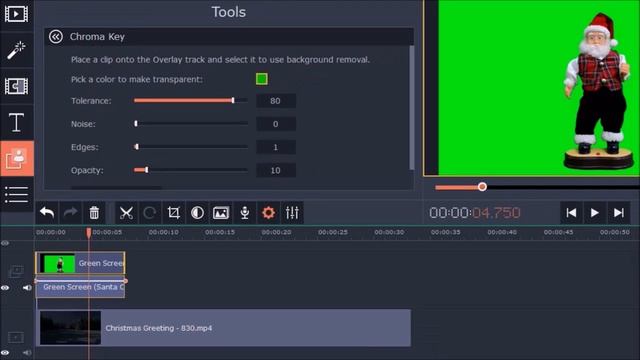Toggle overlay track eye visibility icon
Screen dimensions: 640x360
click(x=5, y=288)
